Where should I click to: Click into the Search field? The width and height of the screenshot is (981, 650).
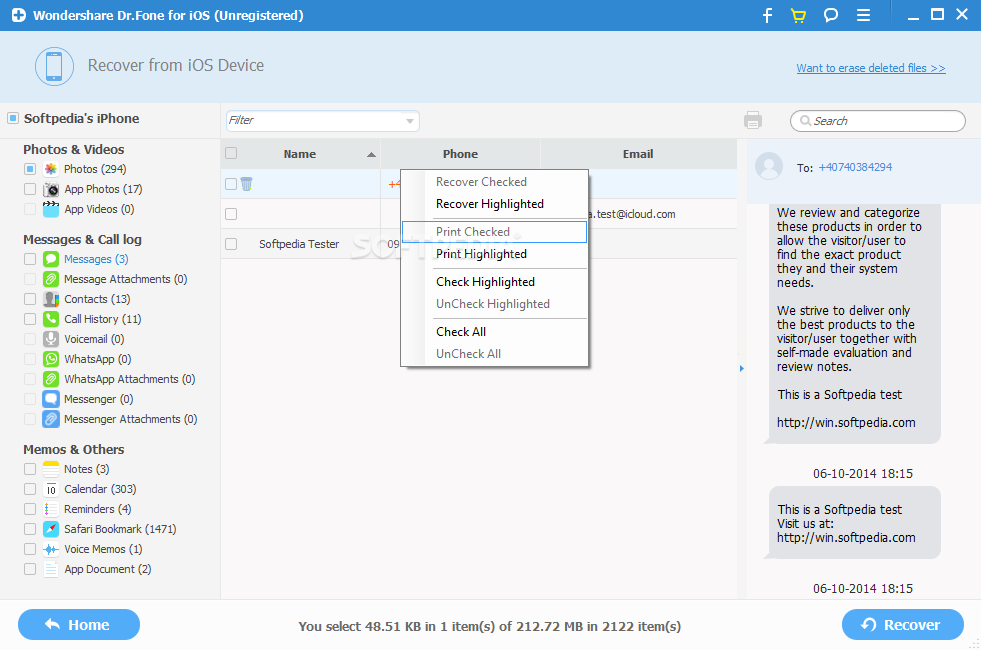point(878,121)
